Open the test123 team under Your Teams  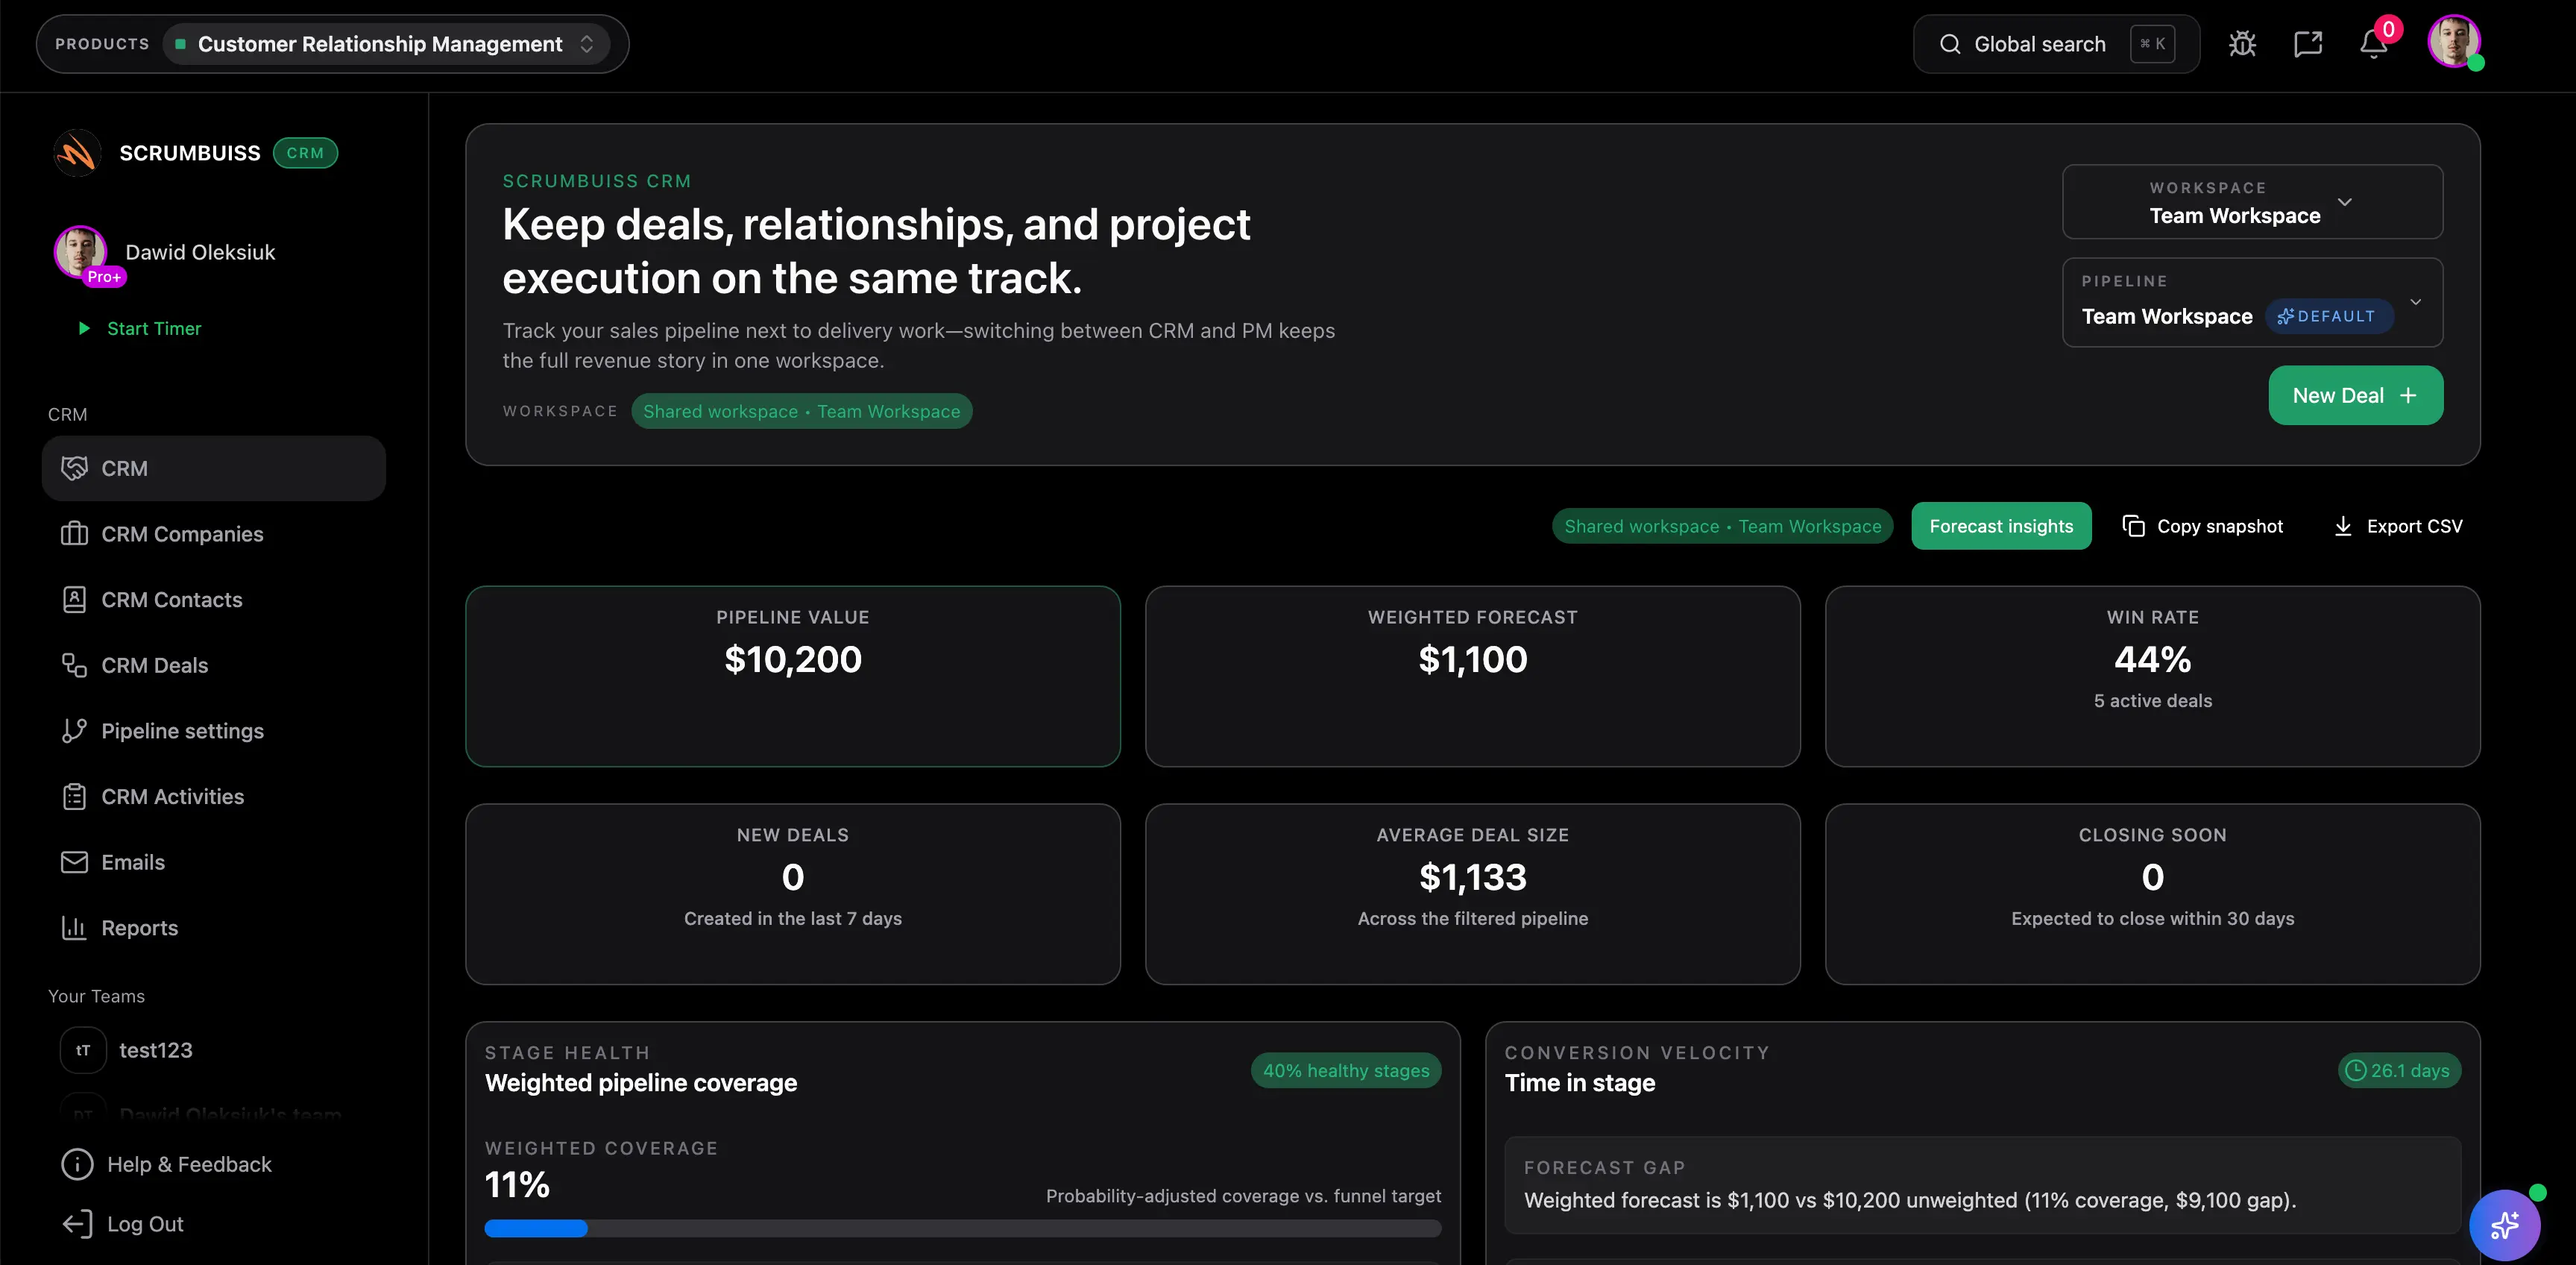click(157, 1050)
